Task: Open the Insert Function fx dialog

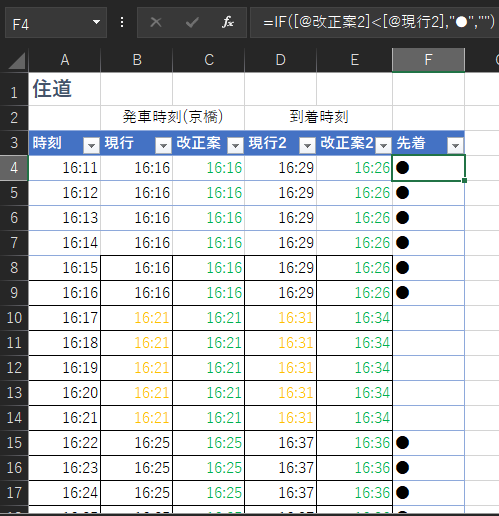Action: pyautogui.click(x=228, y=23)
